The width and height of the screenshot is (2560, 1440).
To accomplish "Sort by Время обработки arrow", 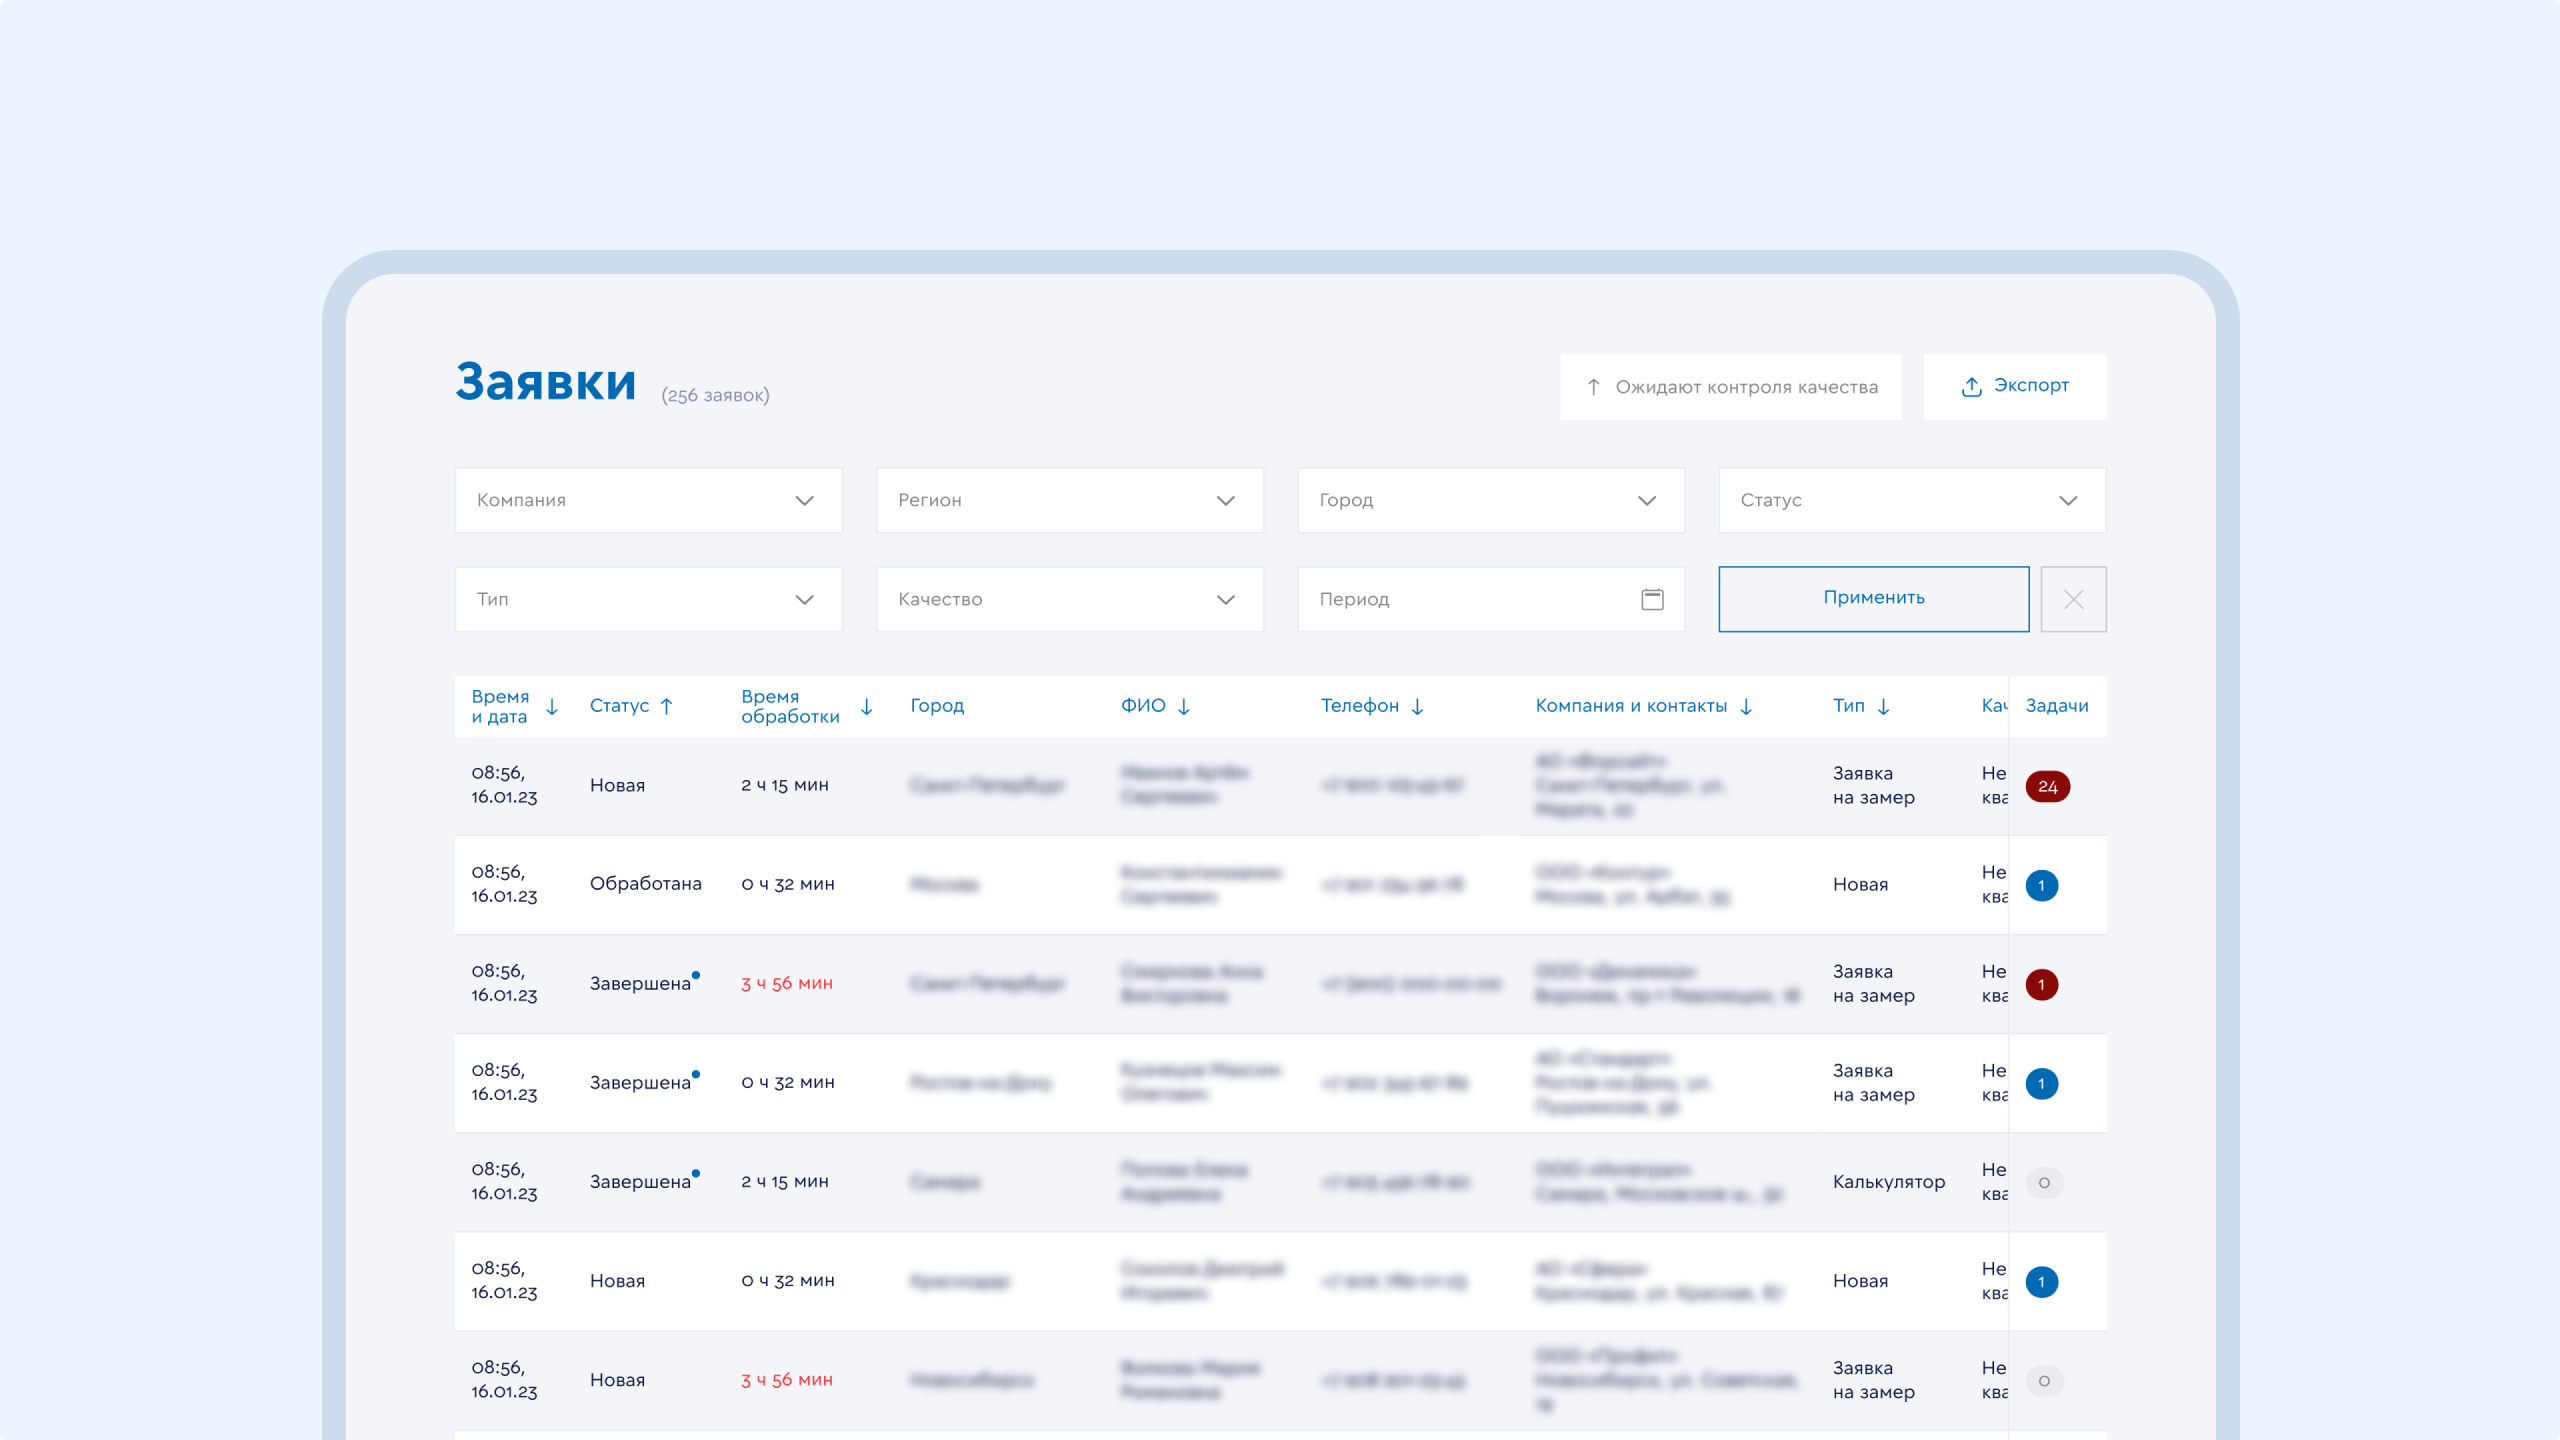I will click(x=867, y=707).
